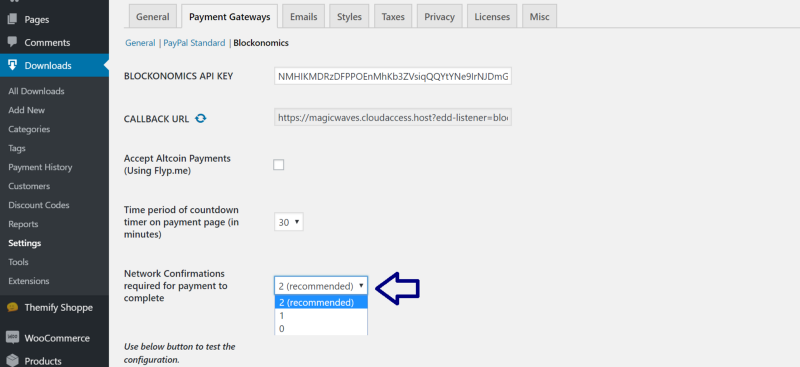Click Pages label in sidebar
The width and height of the screenshot is (800, 367).
click(37, 20)
